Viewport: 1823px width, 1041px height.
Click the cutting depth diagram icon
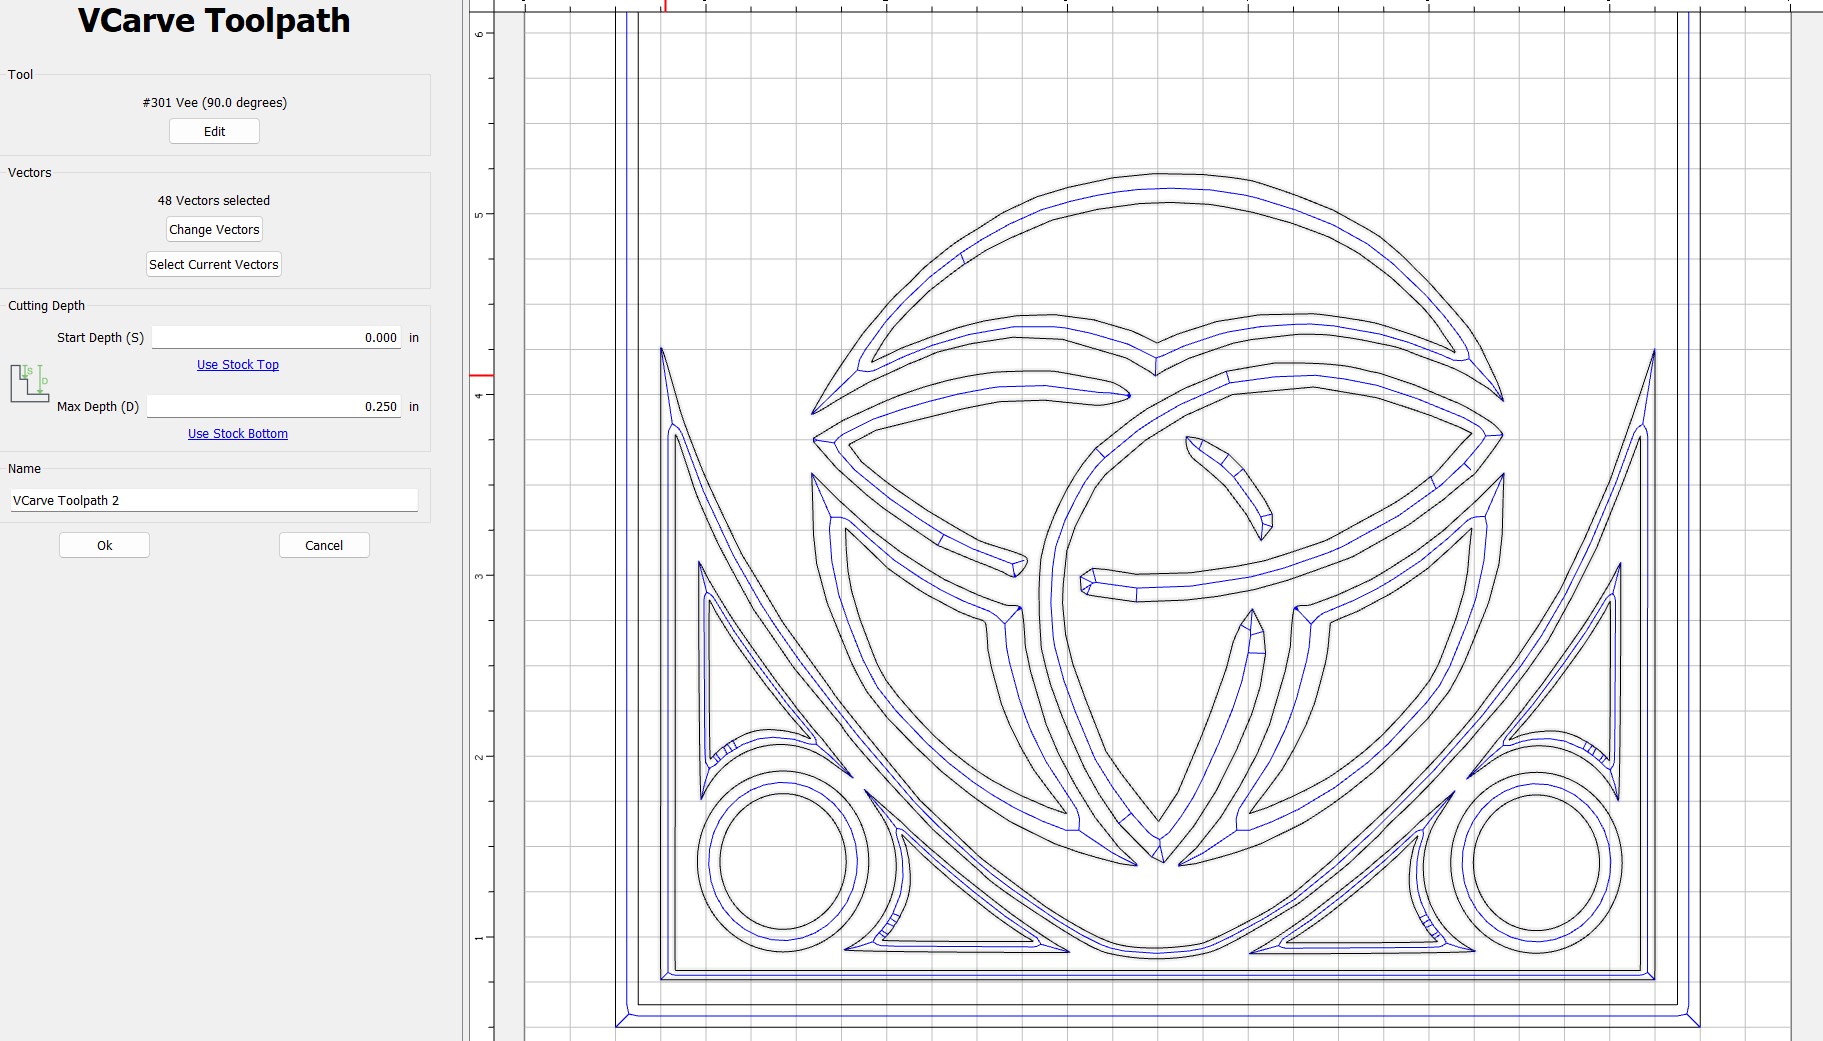[29, 384]
